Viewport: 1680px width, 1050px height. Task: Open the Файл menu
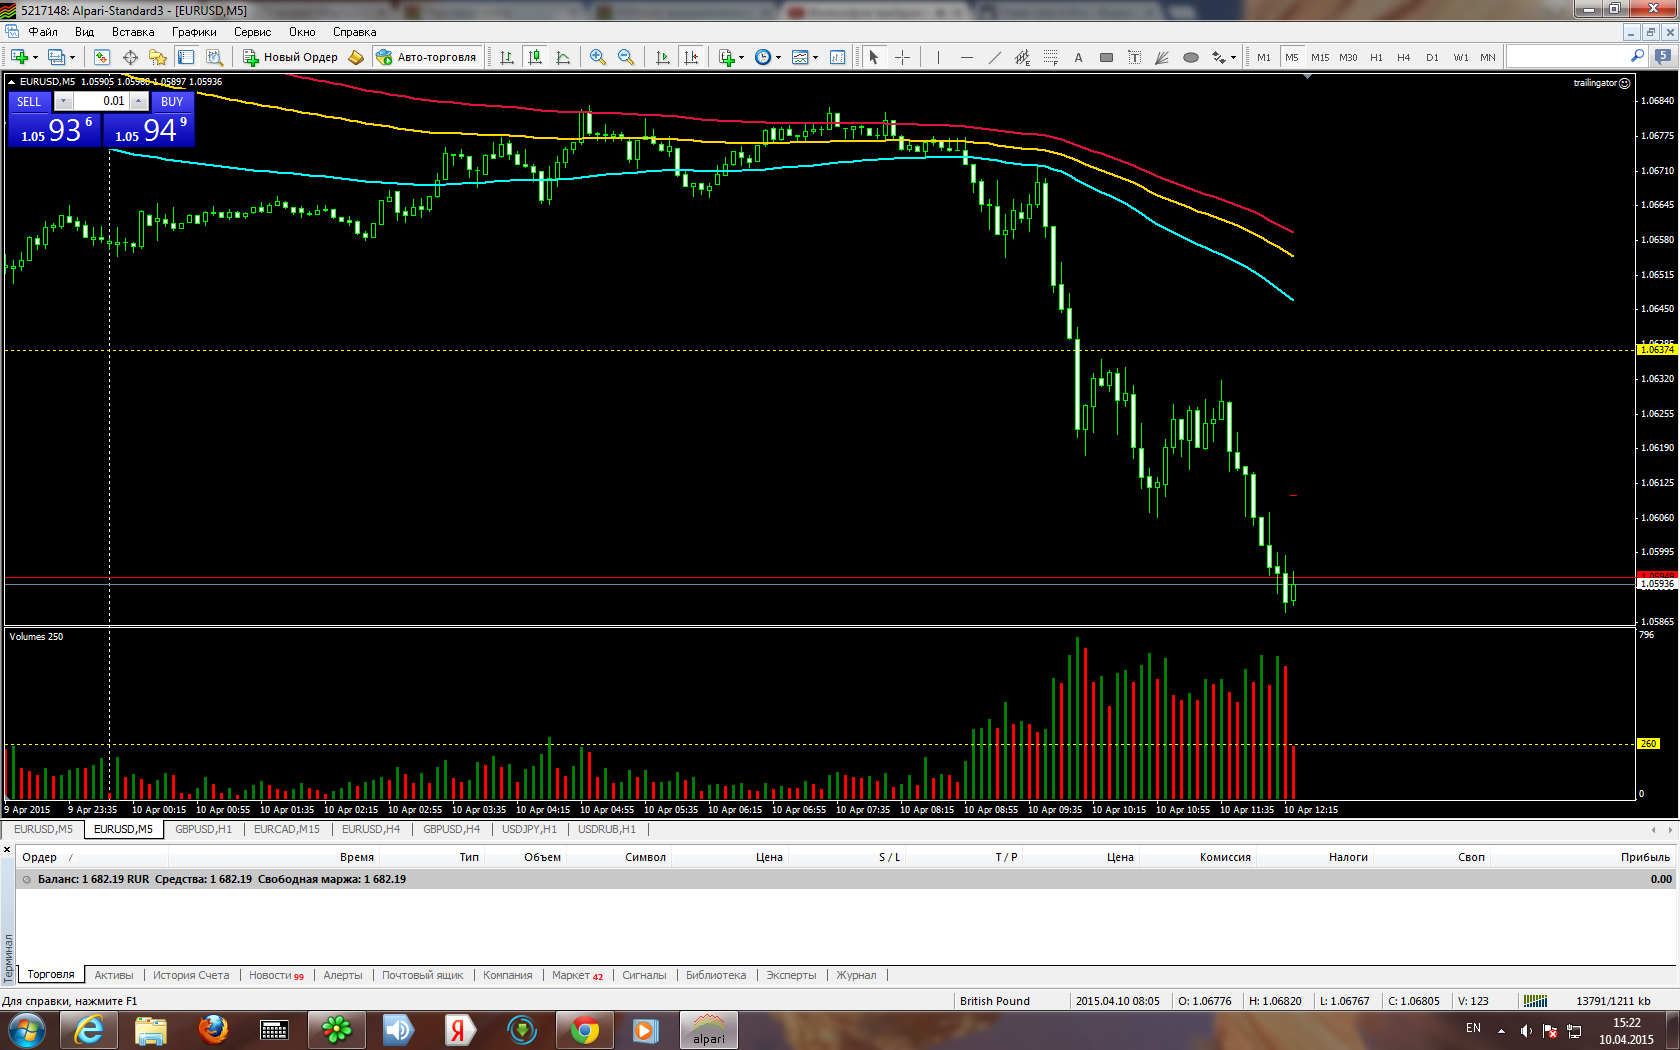point(43,32)
